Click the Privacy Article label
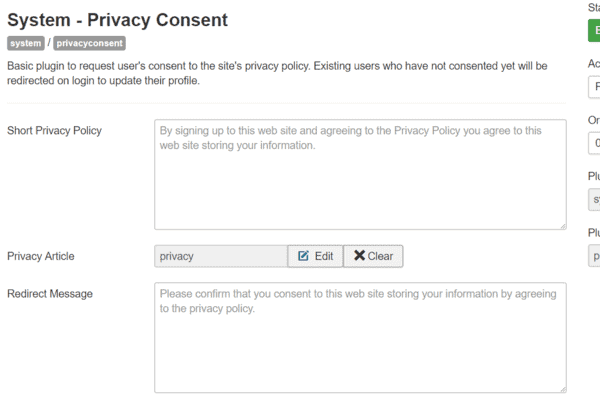Viewport: 600px width, 409px height. coord(41,256)
